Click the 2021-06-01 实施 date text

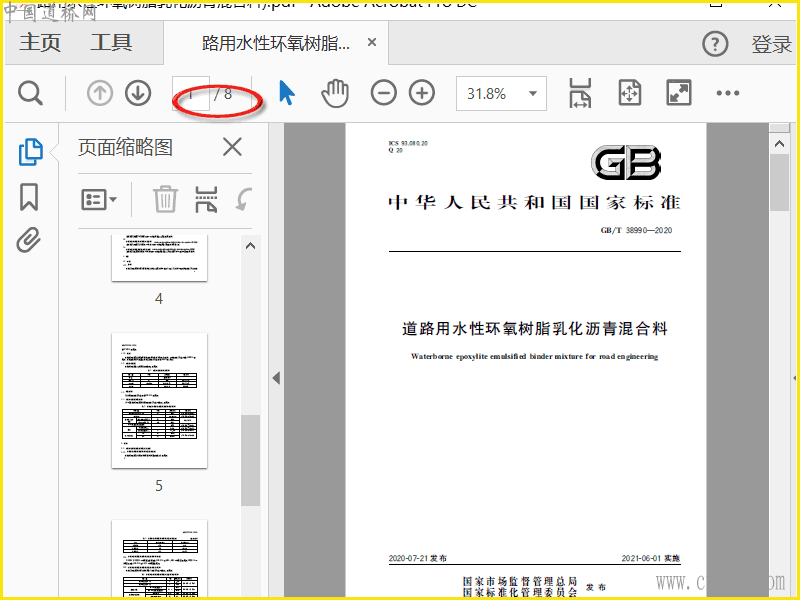click(x=651, y=558)
